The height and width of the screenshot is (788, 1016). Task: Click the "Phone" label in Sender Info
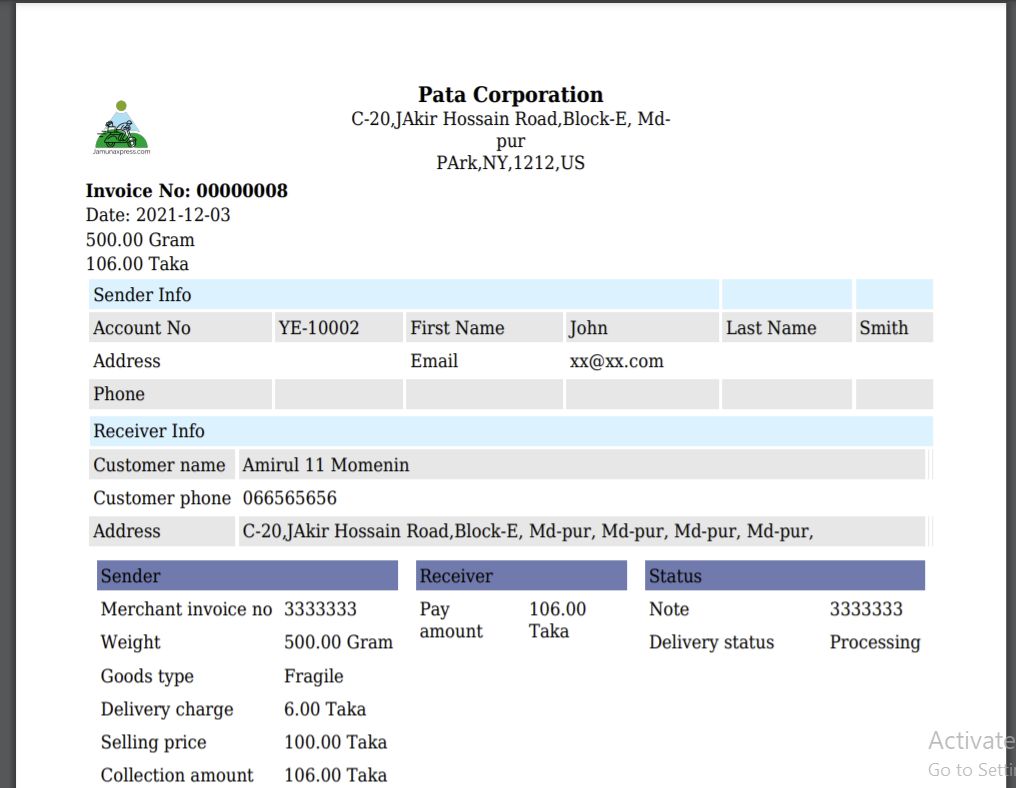(x=119, y=394)
